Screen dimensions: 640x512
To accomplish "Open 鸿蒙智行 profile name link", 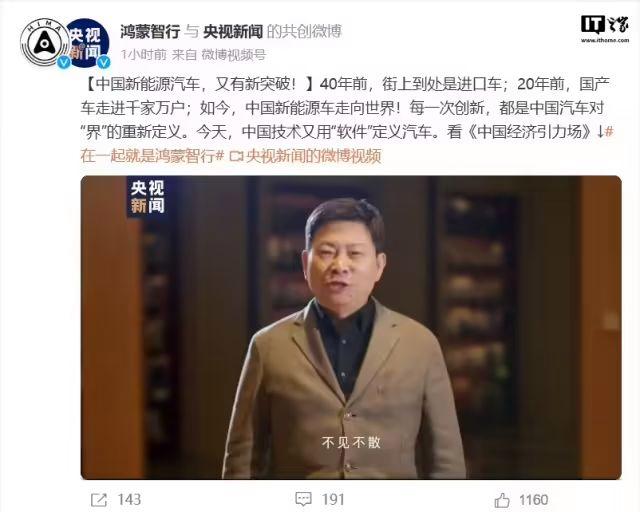I will pyautogui.click(x=150, y=31).
